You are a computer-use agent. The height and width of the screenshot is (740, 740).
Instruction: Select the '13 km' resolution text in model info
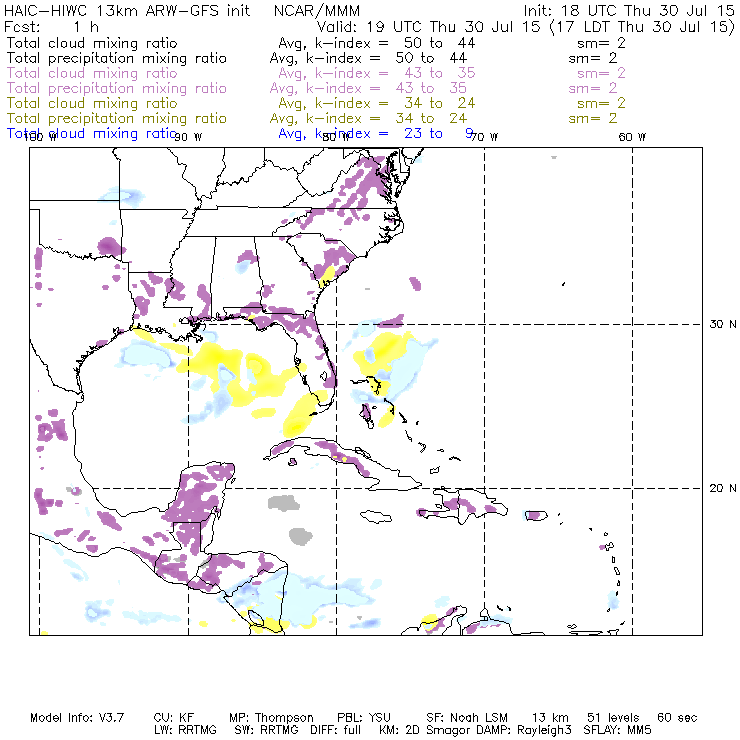(x=550, y=718)
